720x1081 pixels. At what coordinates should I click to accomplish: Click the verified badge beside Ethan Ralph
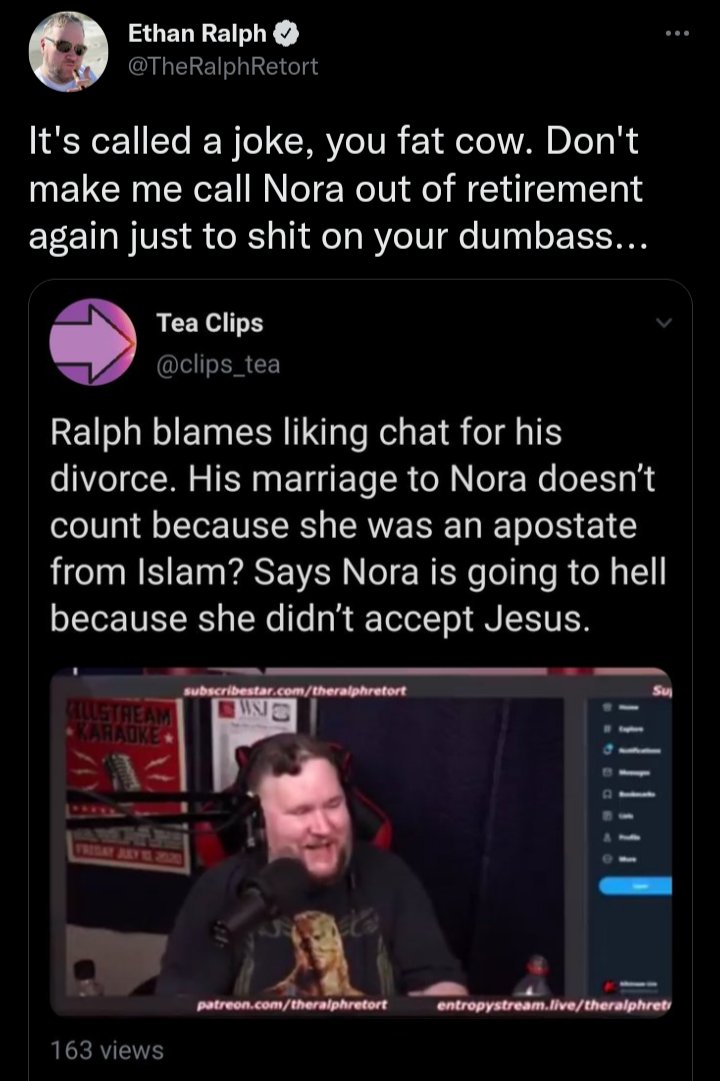tap(287, 33)
